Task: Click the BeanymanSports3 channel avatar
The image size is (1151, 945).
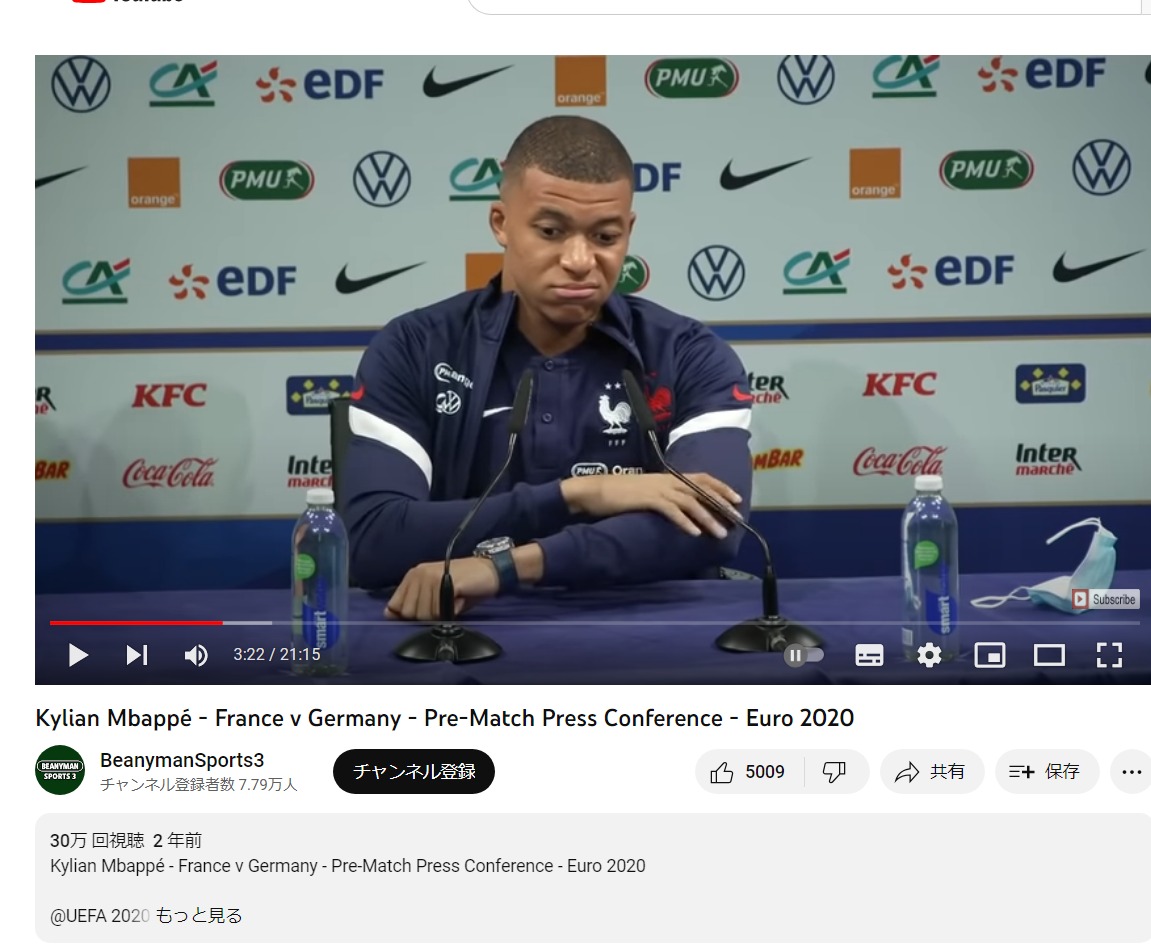Action: (60, 770)
